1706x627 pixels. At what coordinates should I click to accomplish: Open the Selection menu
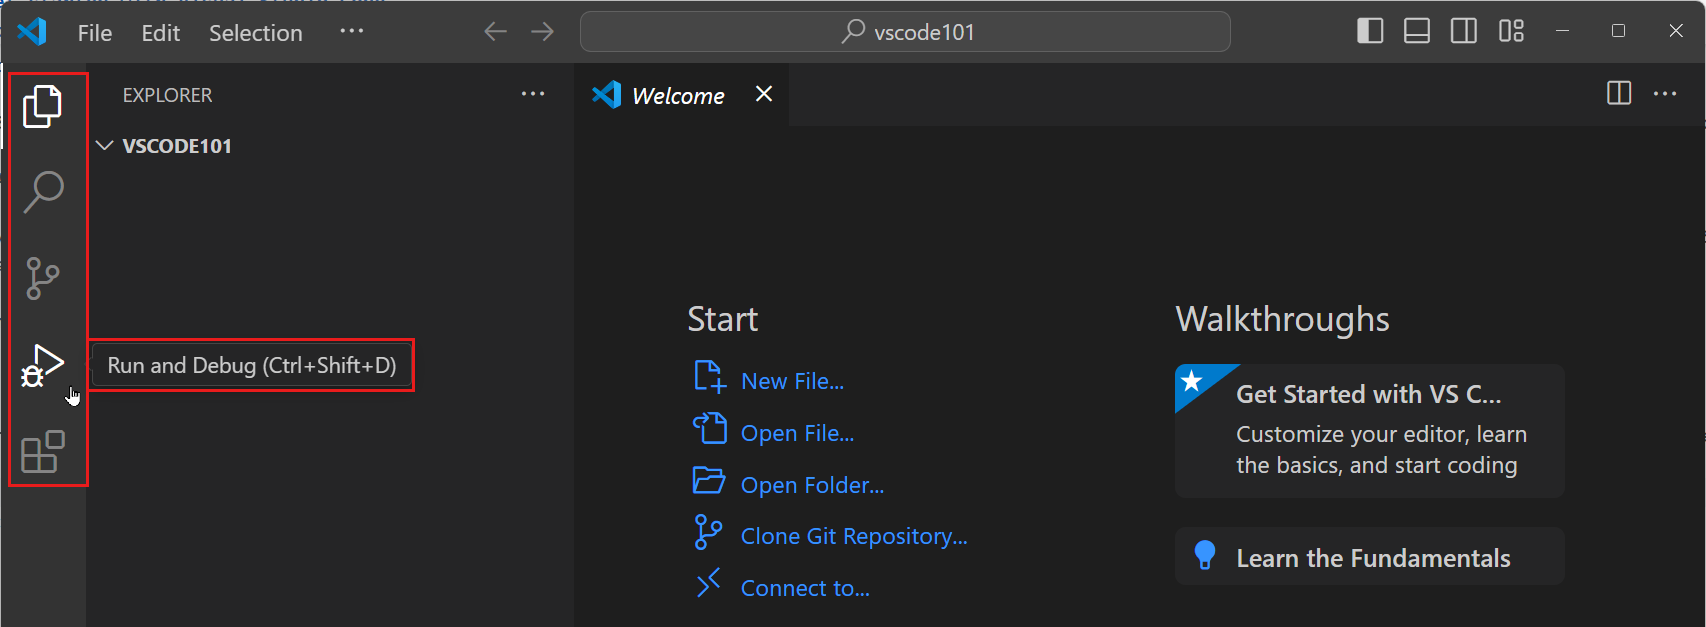click(x=255, y=33)
